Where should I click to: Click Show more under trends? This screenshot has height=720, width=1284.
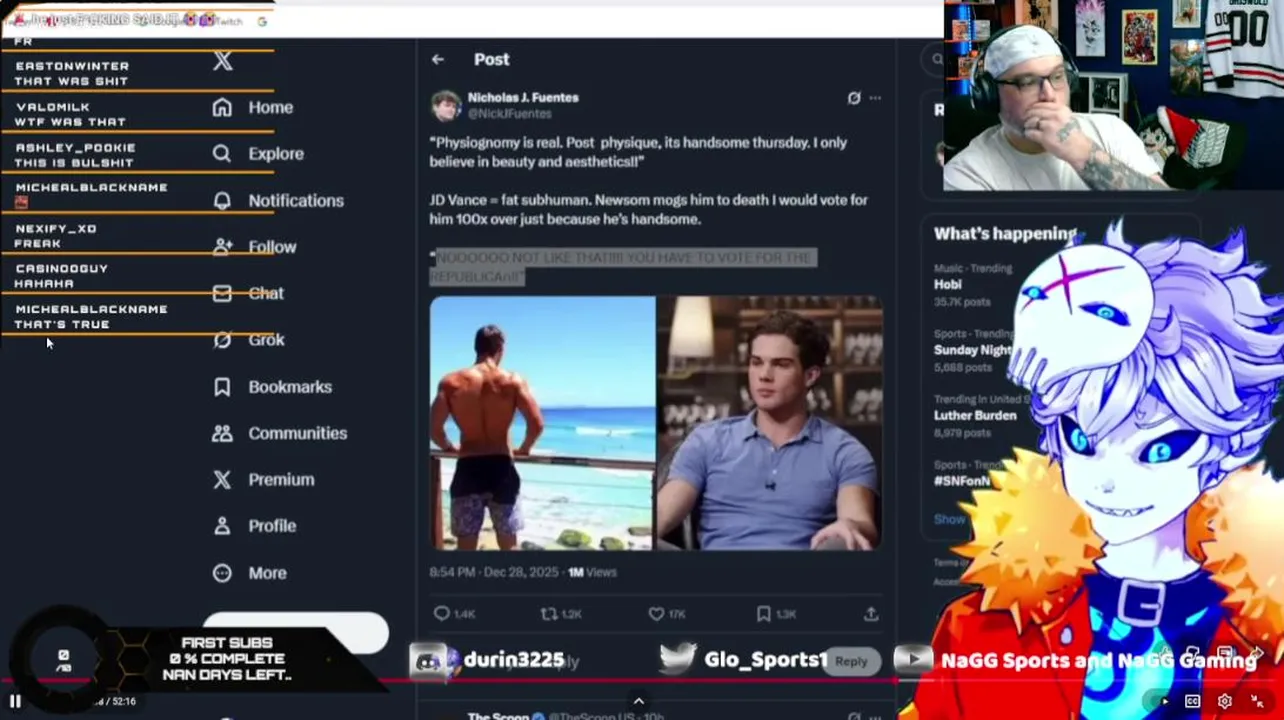(950, 519)
